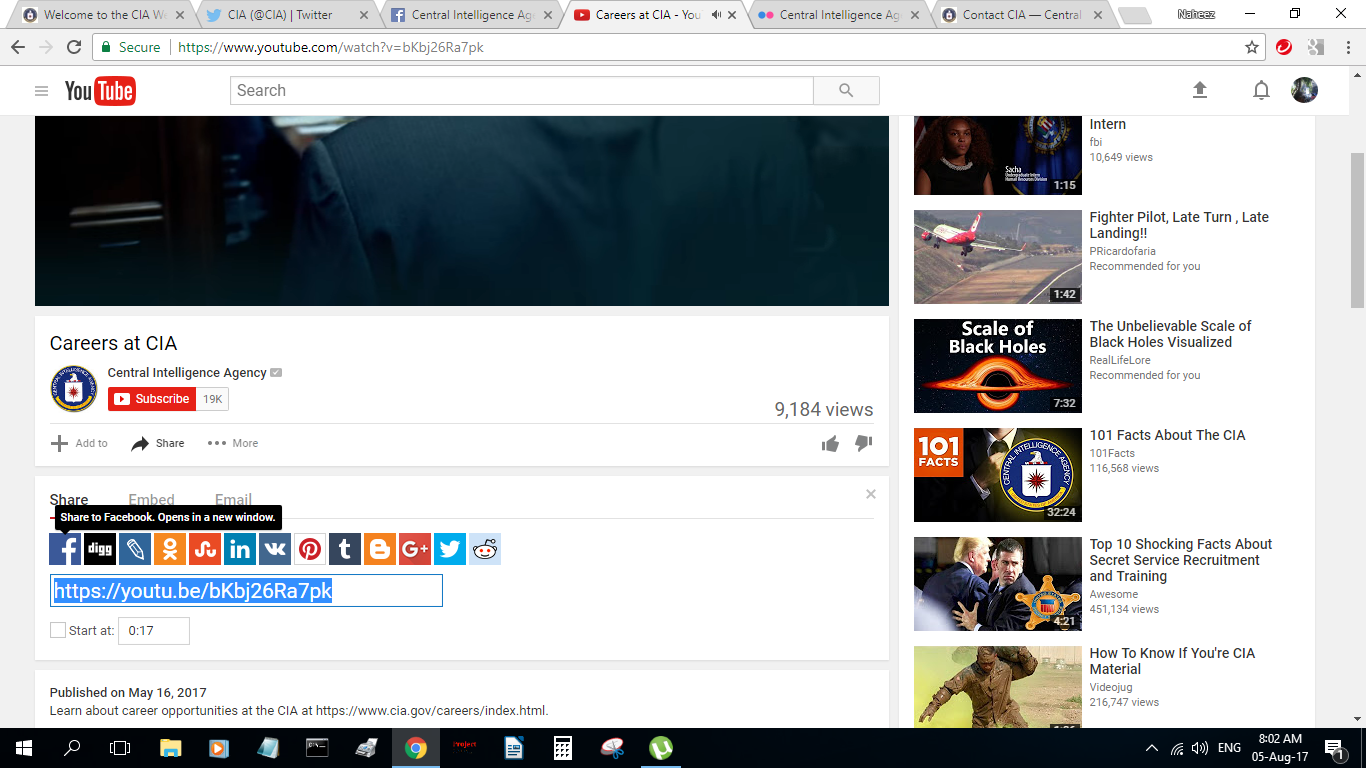The height and width of the screenshot is (768, 1366).
Task: Open the taskbar volume icon
Action: click(x=1199, y=748)
